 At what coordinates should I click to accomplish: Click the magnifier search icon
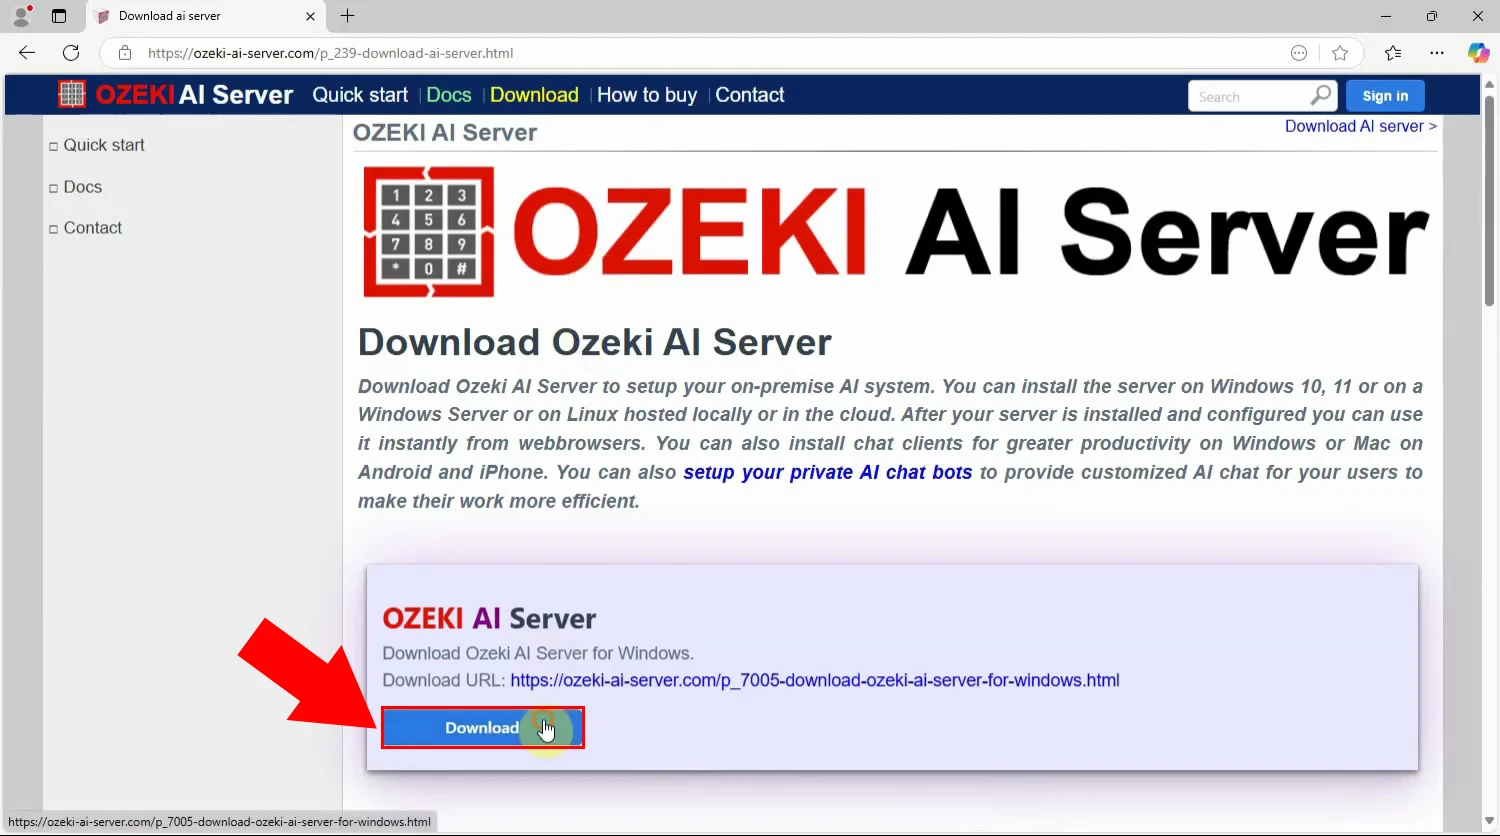(x=1321, y=95)
